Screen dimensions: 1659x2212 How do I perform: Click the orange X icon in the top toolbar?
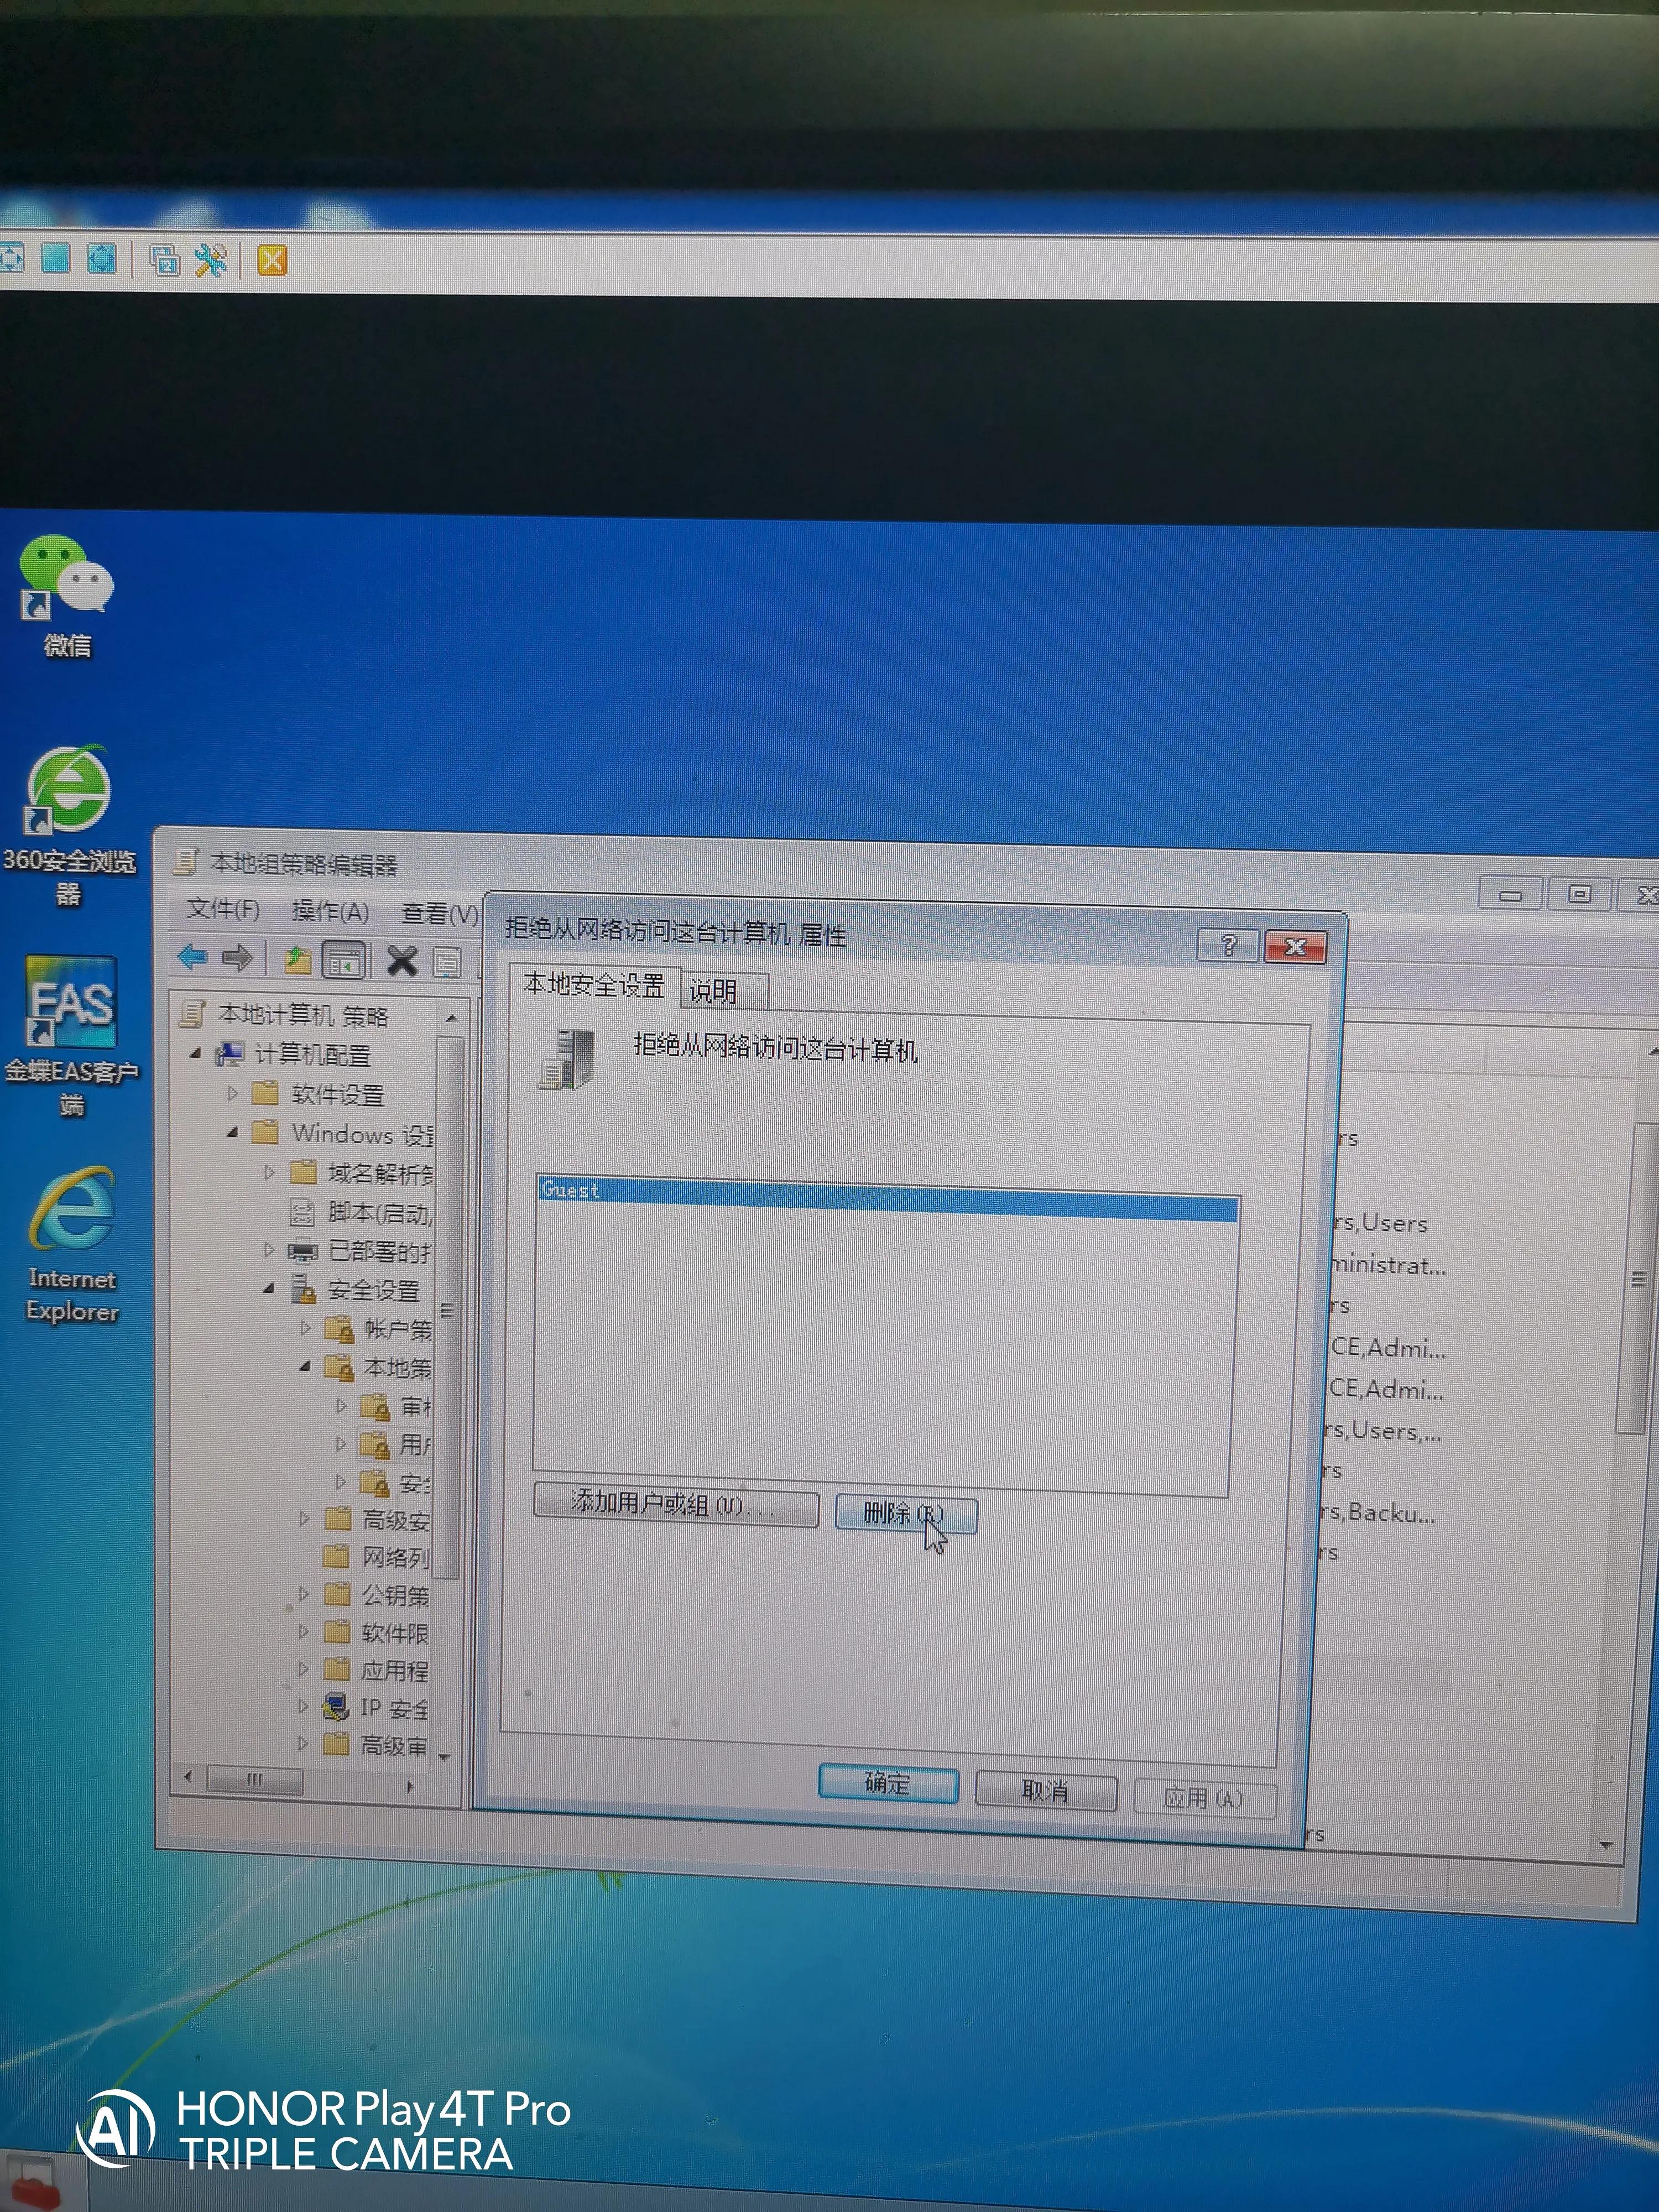(272, 261)
